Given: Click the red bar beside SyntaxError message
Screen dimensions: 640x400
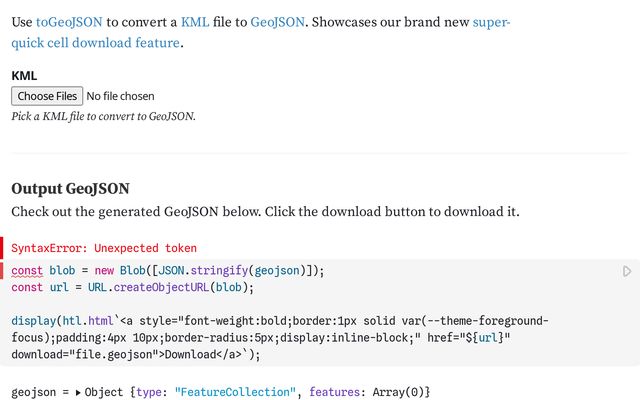Looking at the screenshot, I should point(2,248).
